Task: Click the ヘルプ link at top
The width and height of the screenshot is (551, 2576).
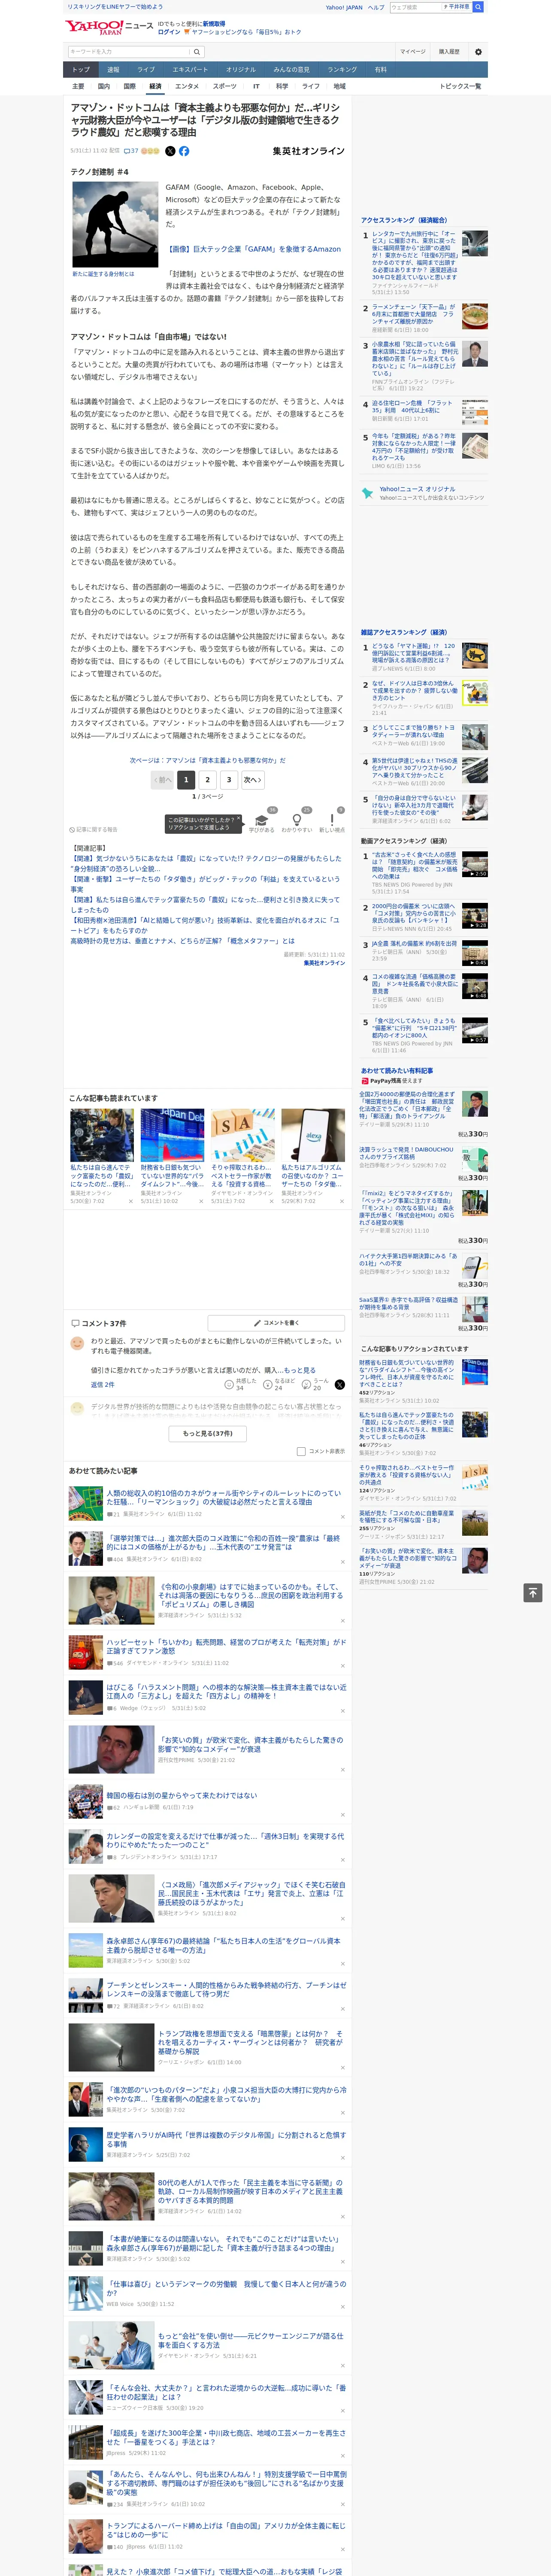Action: point(375,7)
